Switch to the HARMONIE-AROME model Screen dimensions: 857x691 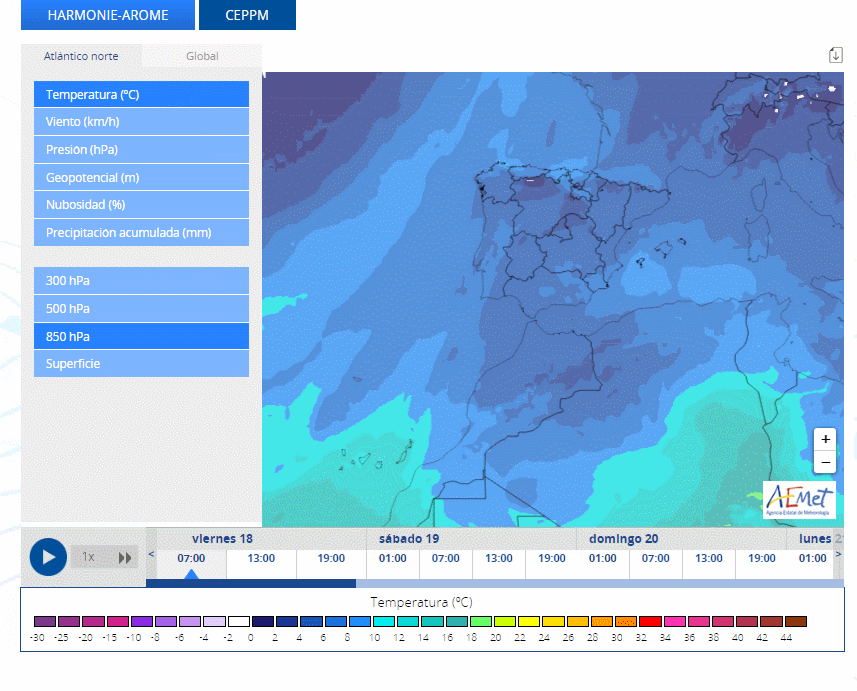(108, 15)
